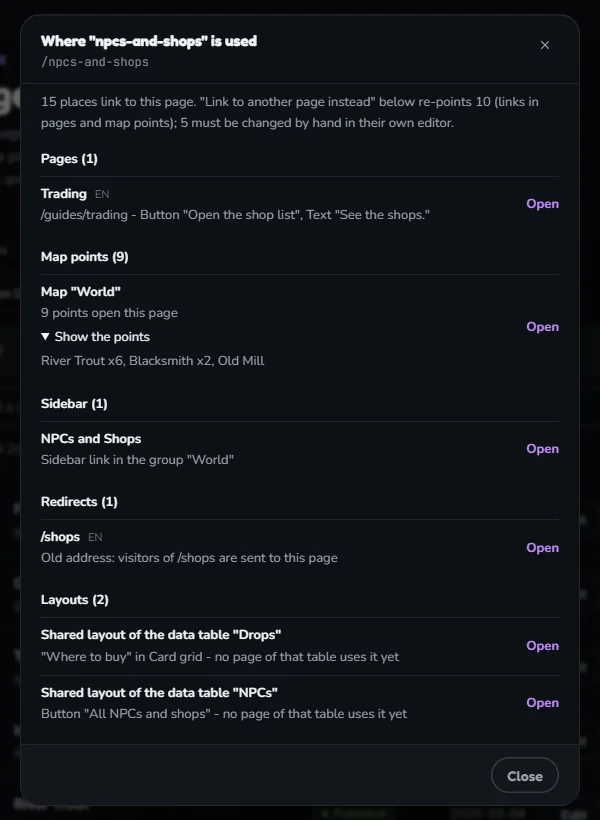Click the Close button at the bottom
The image size is (600, 820).
(x=525, y=776)
